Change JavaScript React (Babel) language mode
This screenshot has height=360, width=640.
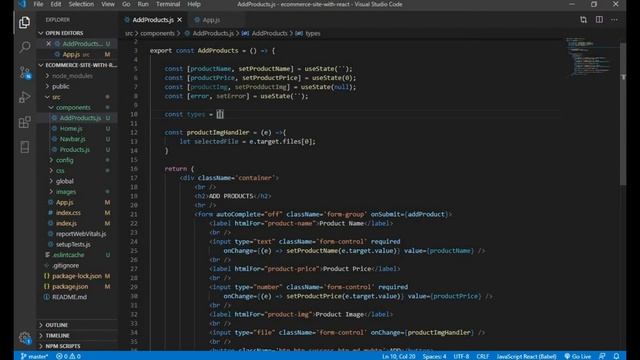coord(526,356)
